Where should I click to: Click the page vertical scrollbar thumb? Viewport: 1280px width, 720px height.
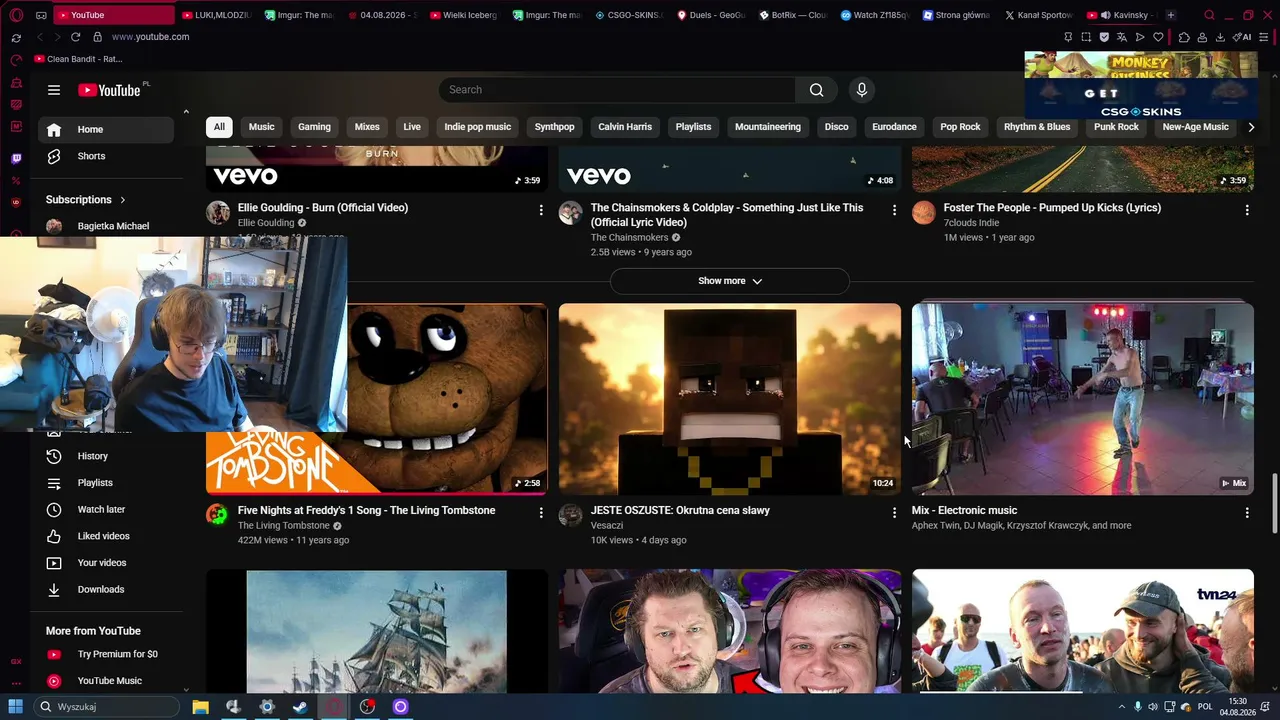point(1274,503)
